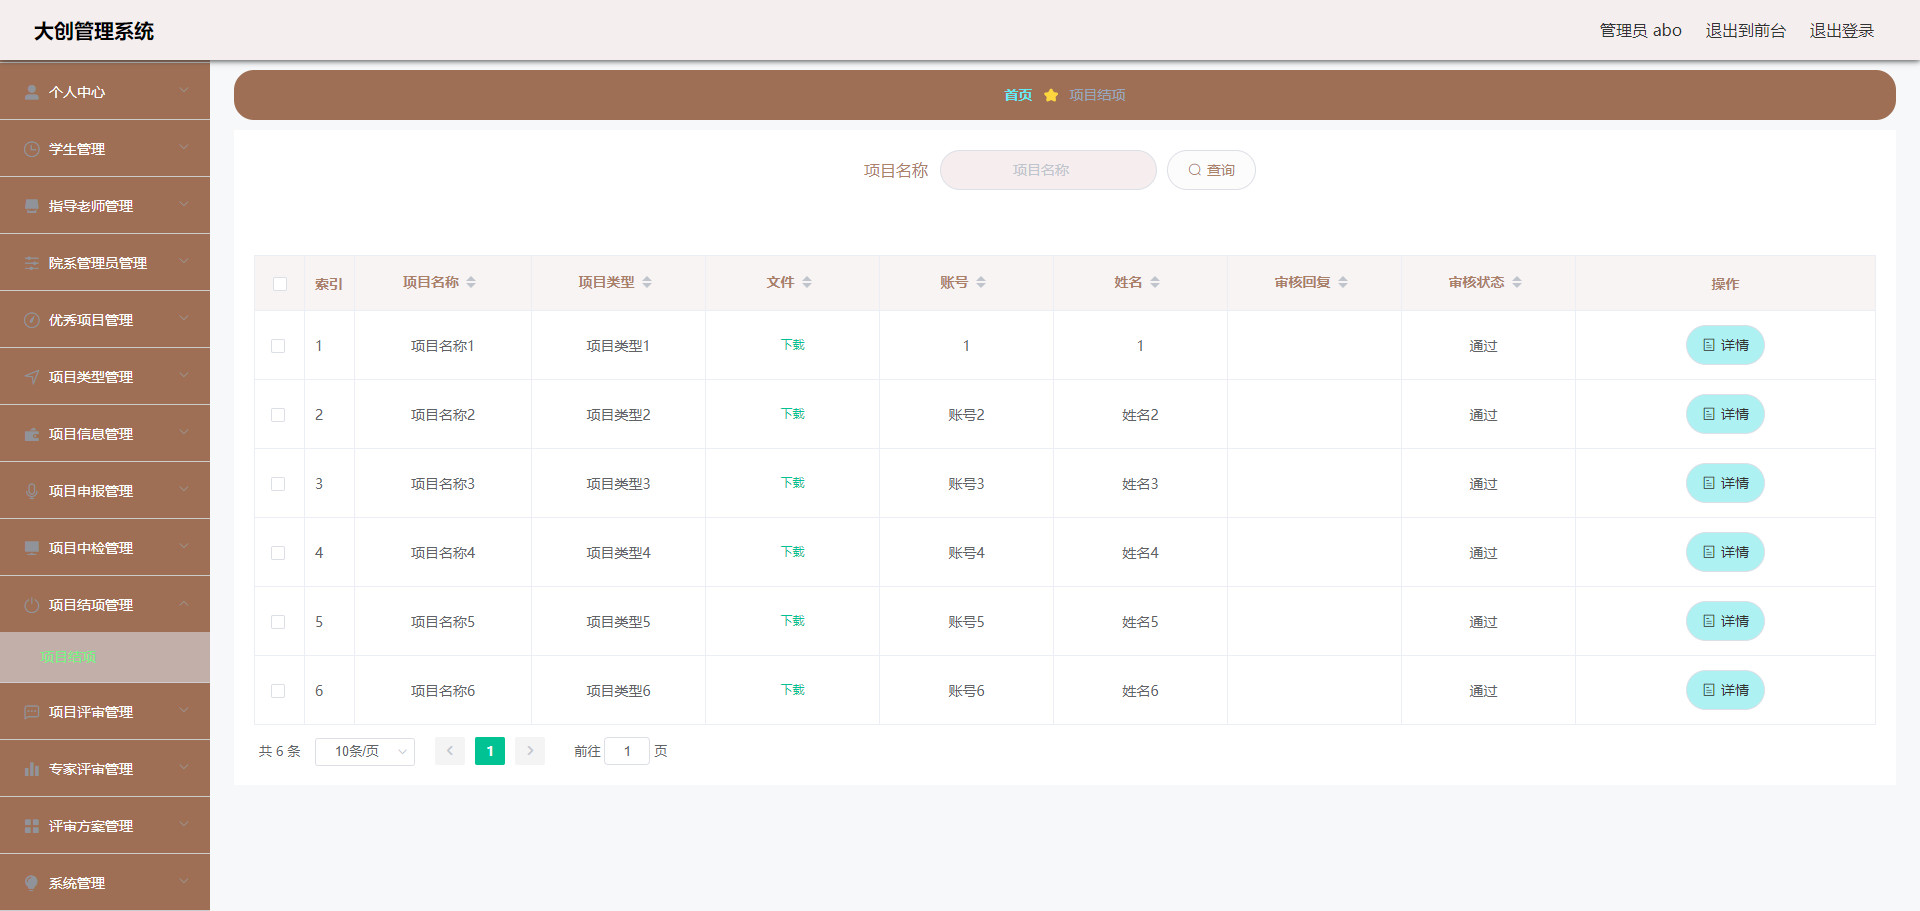
Task: Go to previous page arrow
Action: (x=450, y=751)
